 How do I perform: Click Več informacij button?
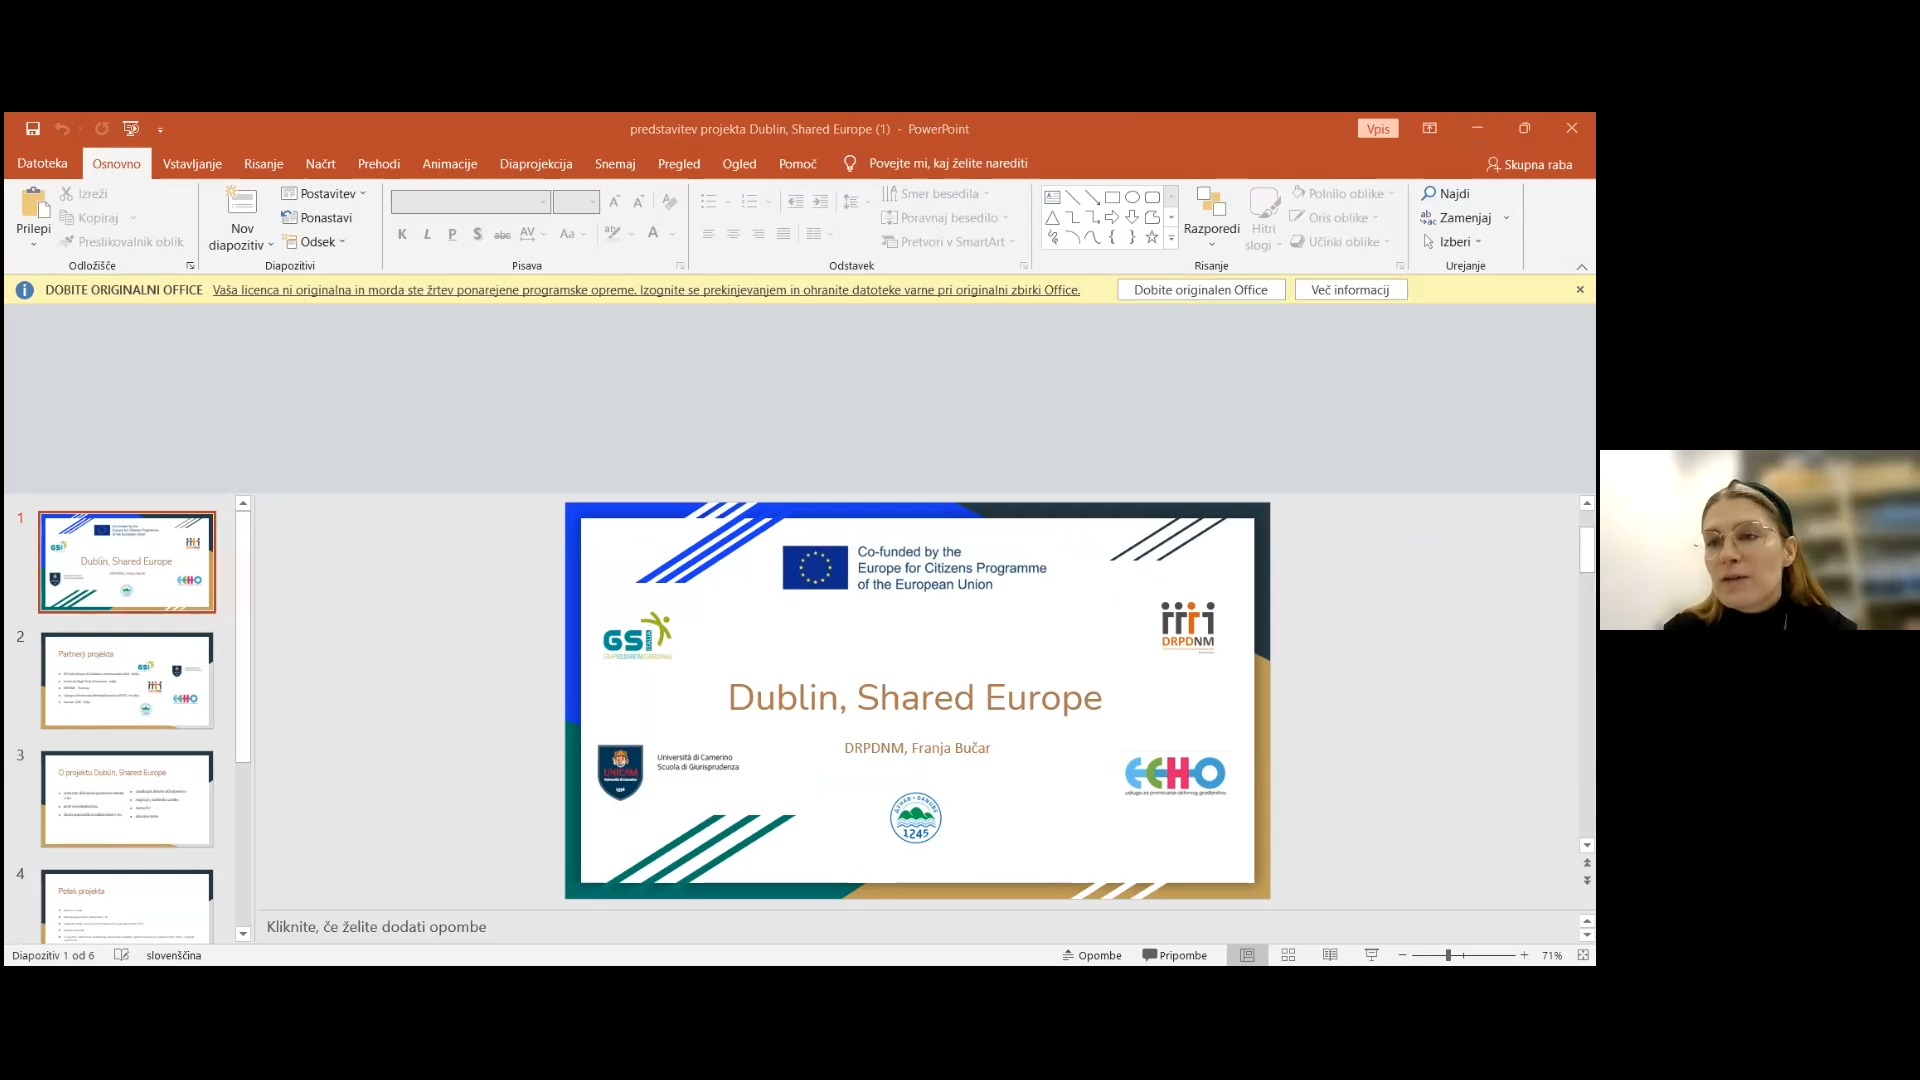click(1350, 290)
